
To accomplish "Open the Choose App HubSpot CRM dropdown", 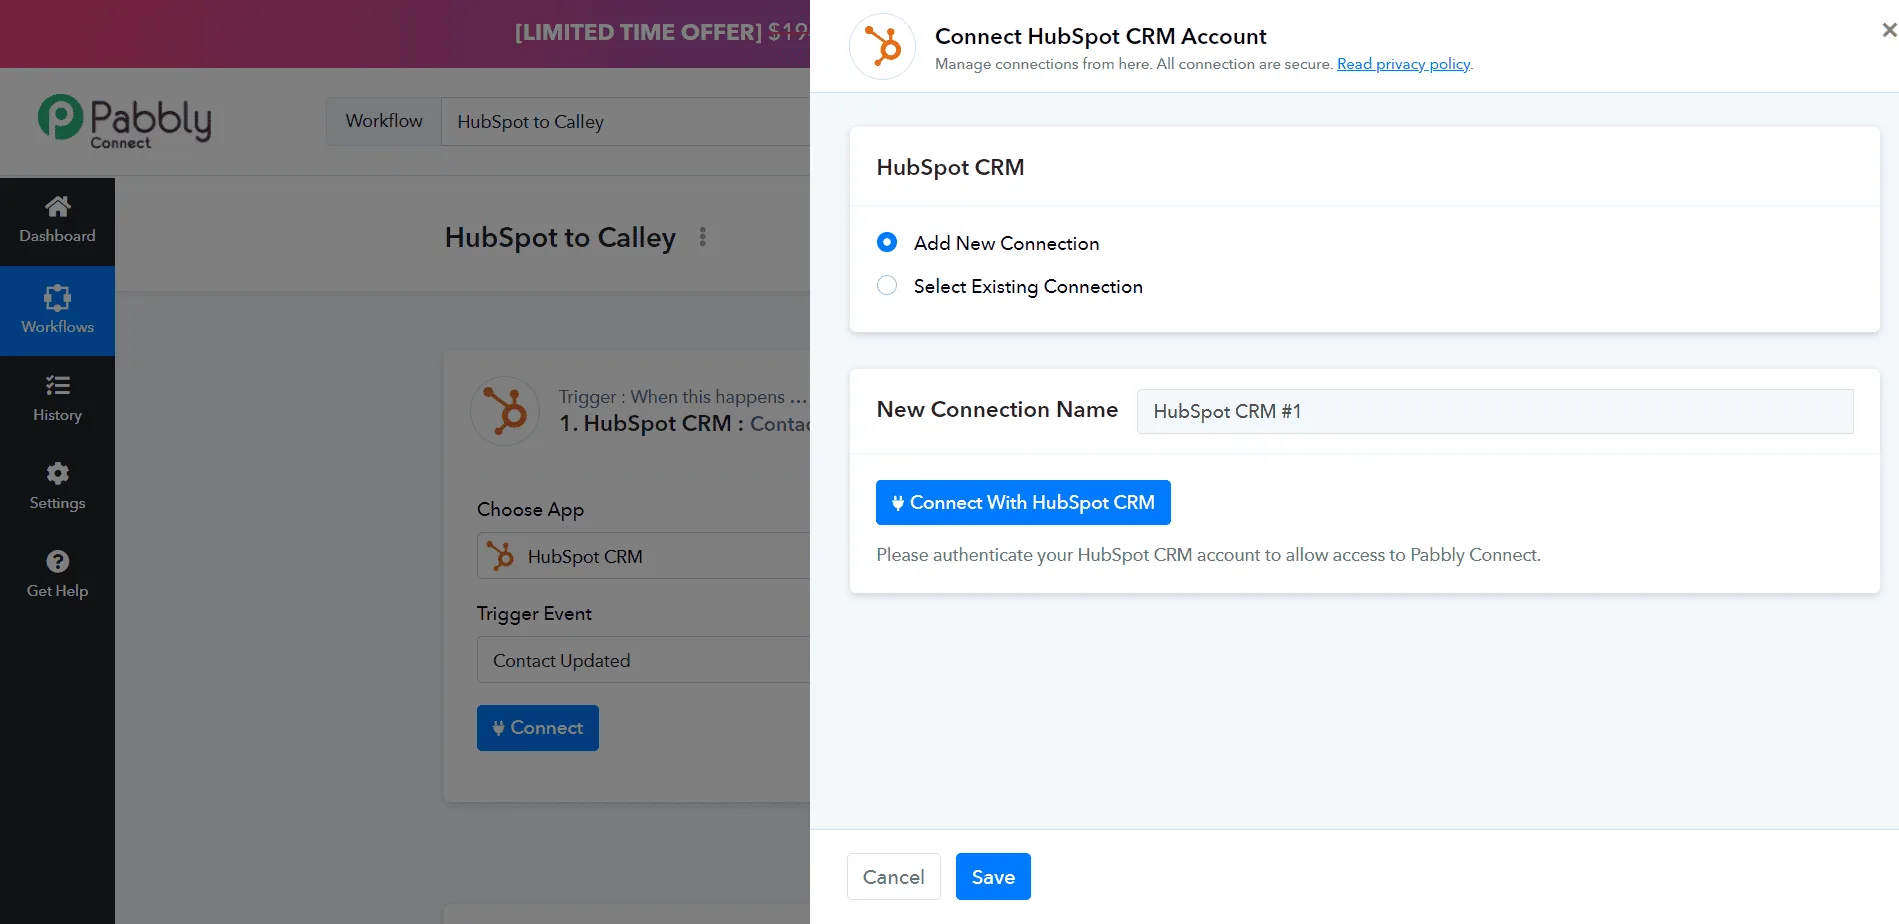I will 643,556.
